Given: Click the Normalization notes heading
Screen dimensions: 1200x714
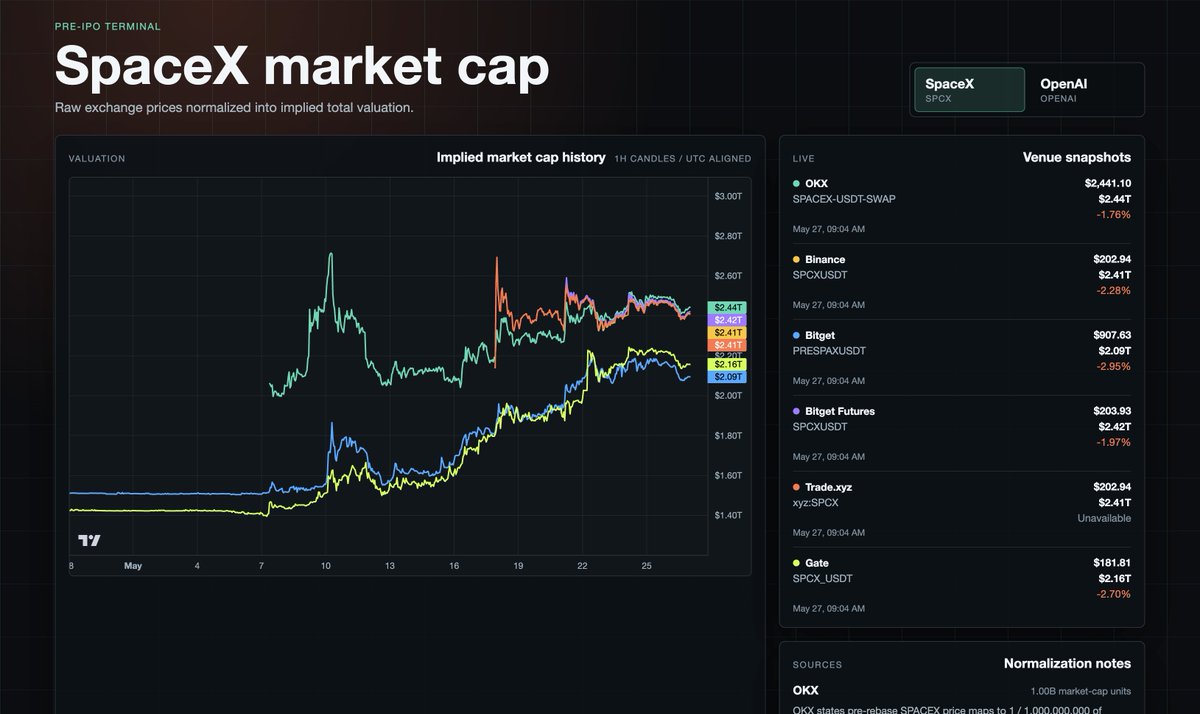Looking at the screenshot, I should tap(1068, 664).
